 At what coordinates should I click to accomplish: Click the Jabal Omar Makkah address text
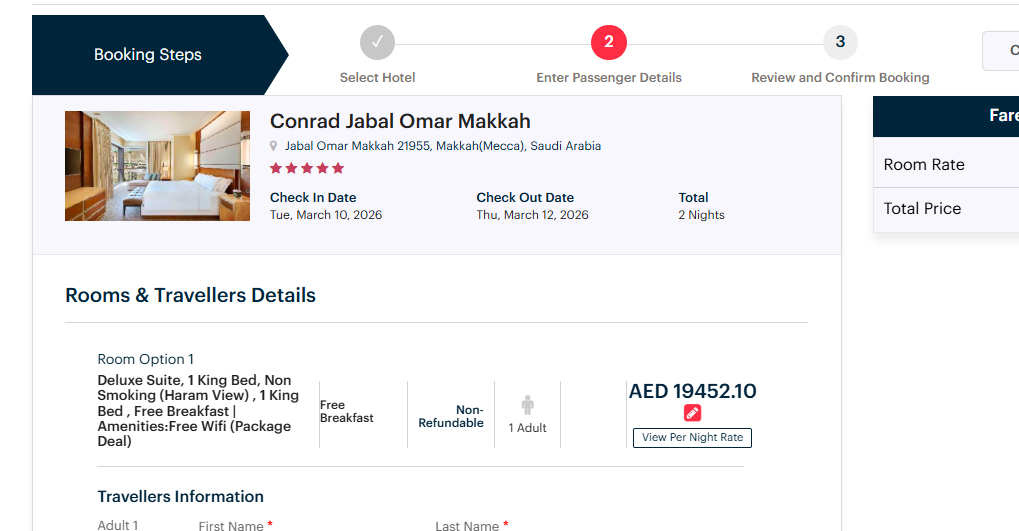pos(443,146)
